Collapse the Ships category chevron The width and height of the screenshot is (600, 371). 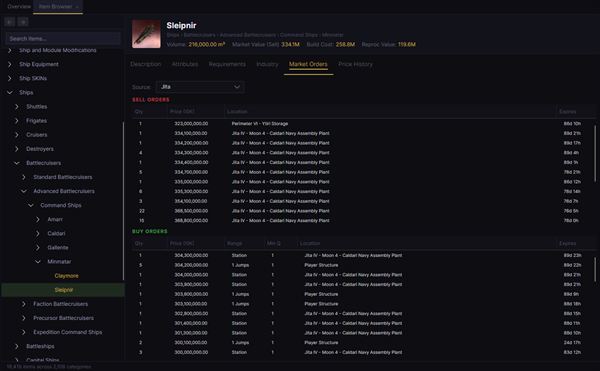coord(10,93)
